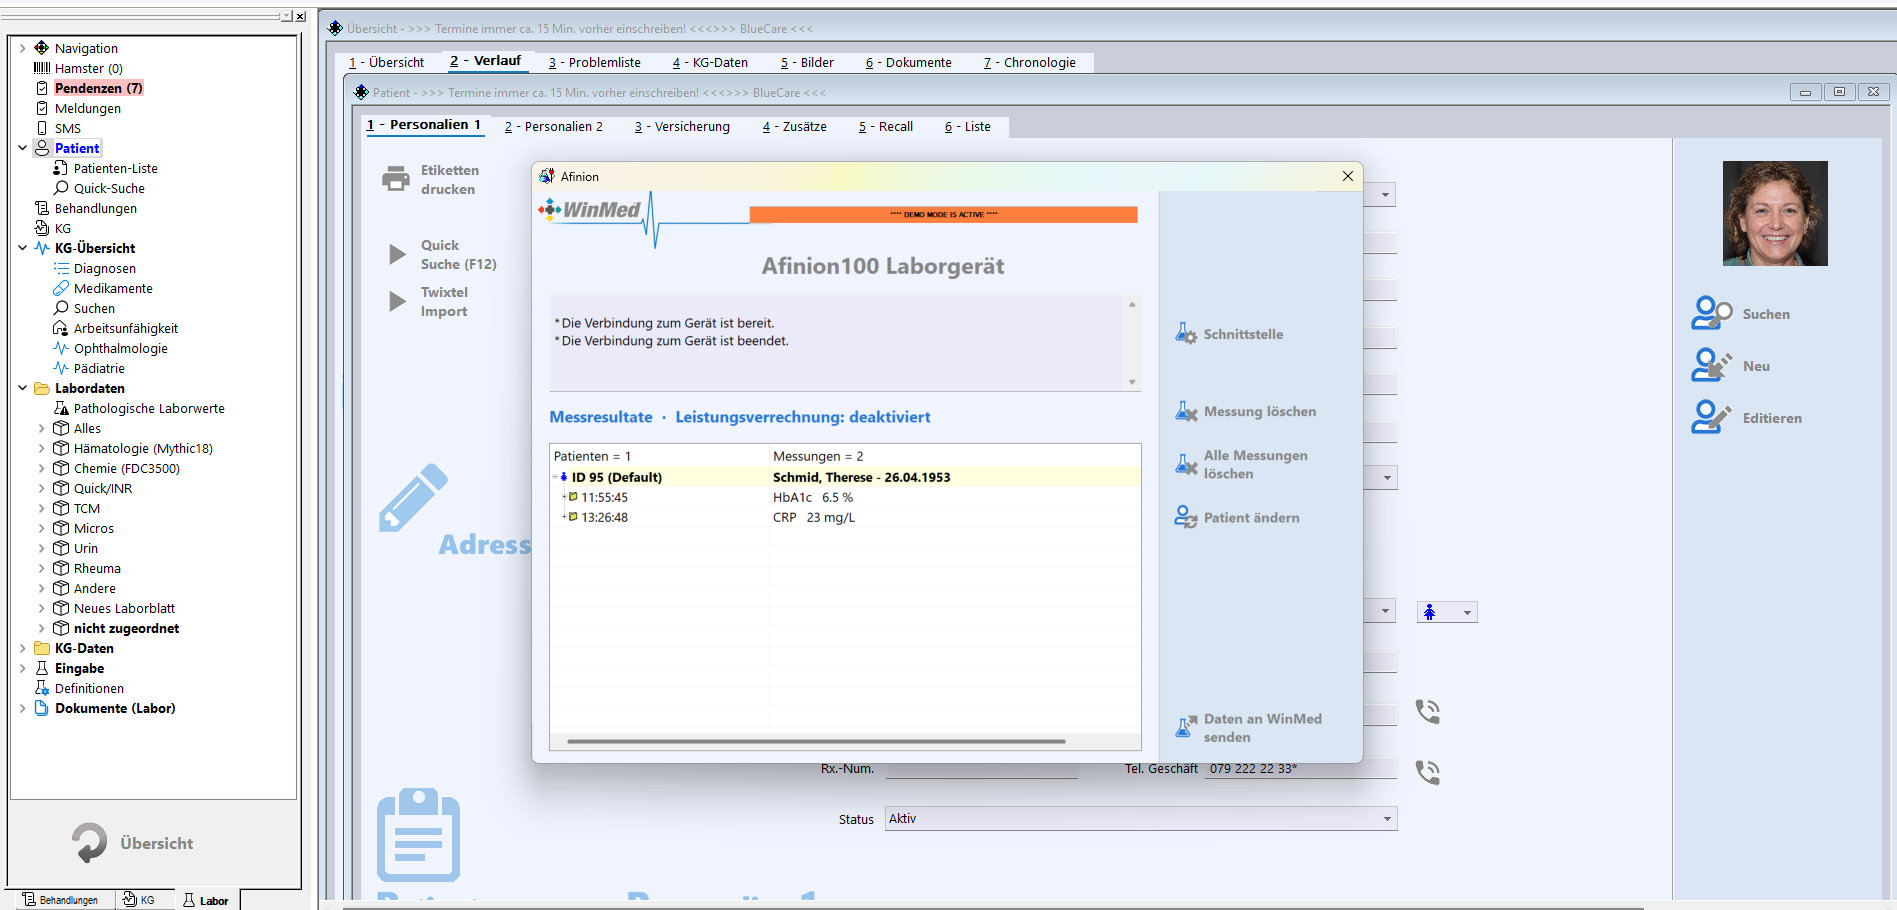Switch to the bottom Labor tab
Image resolution: width=1897 pixels, height=910 pixels.
pos(206,900)
